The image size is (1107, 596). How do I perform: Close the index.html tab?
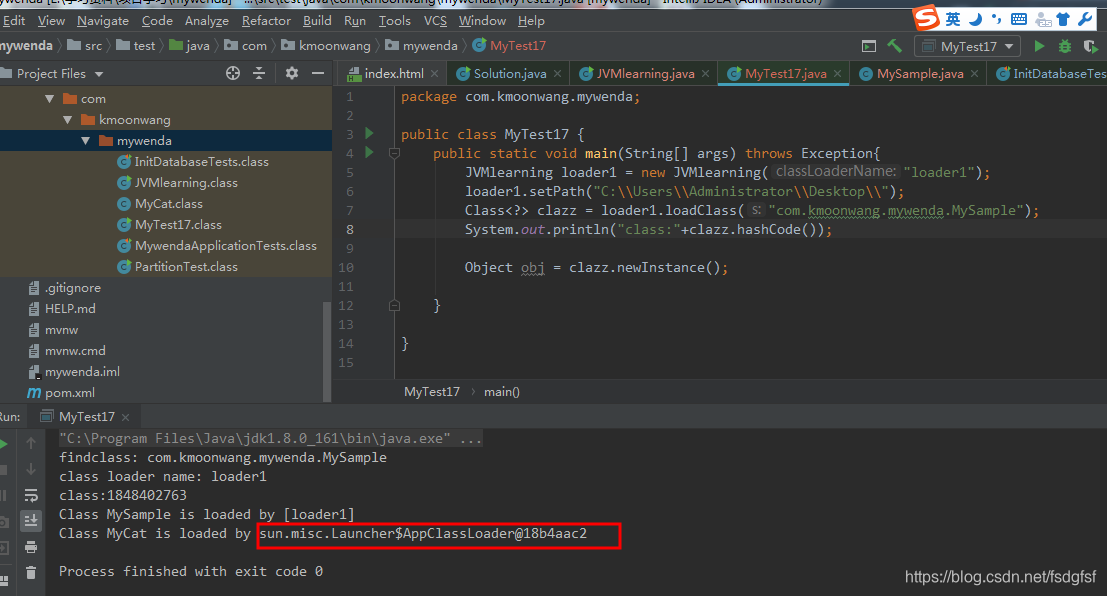point(434,73)
